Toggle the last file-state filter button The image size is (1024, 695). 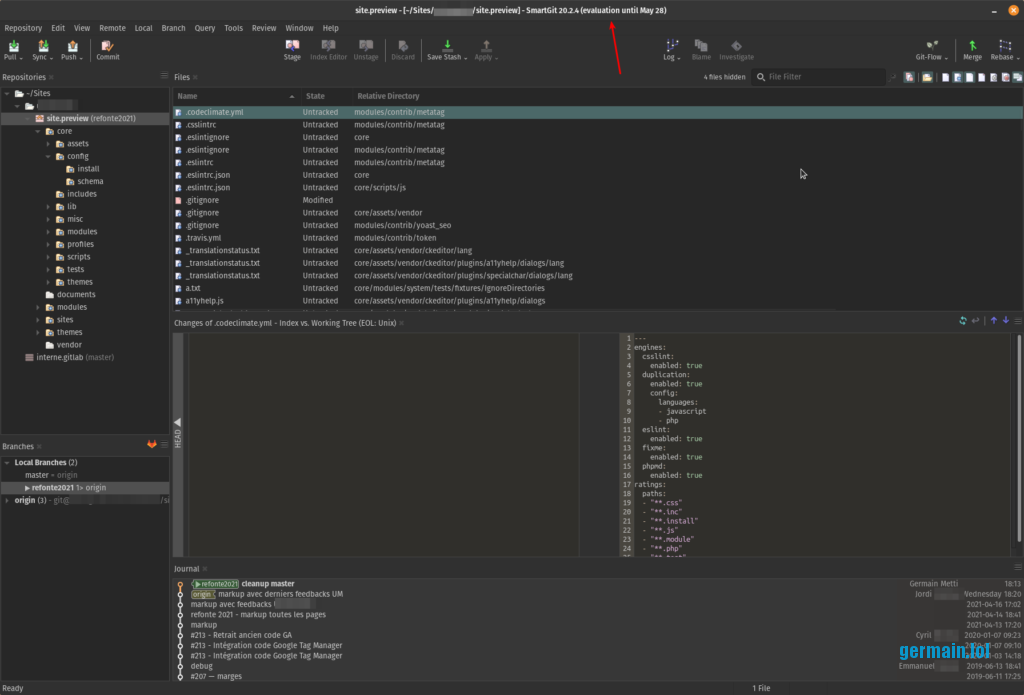(x=1017, y=77)
